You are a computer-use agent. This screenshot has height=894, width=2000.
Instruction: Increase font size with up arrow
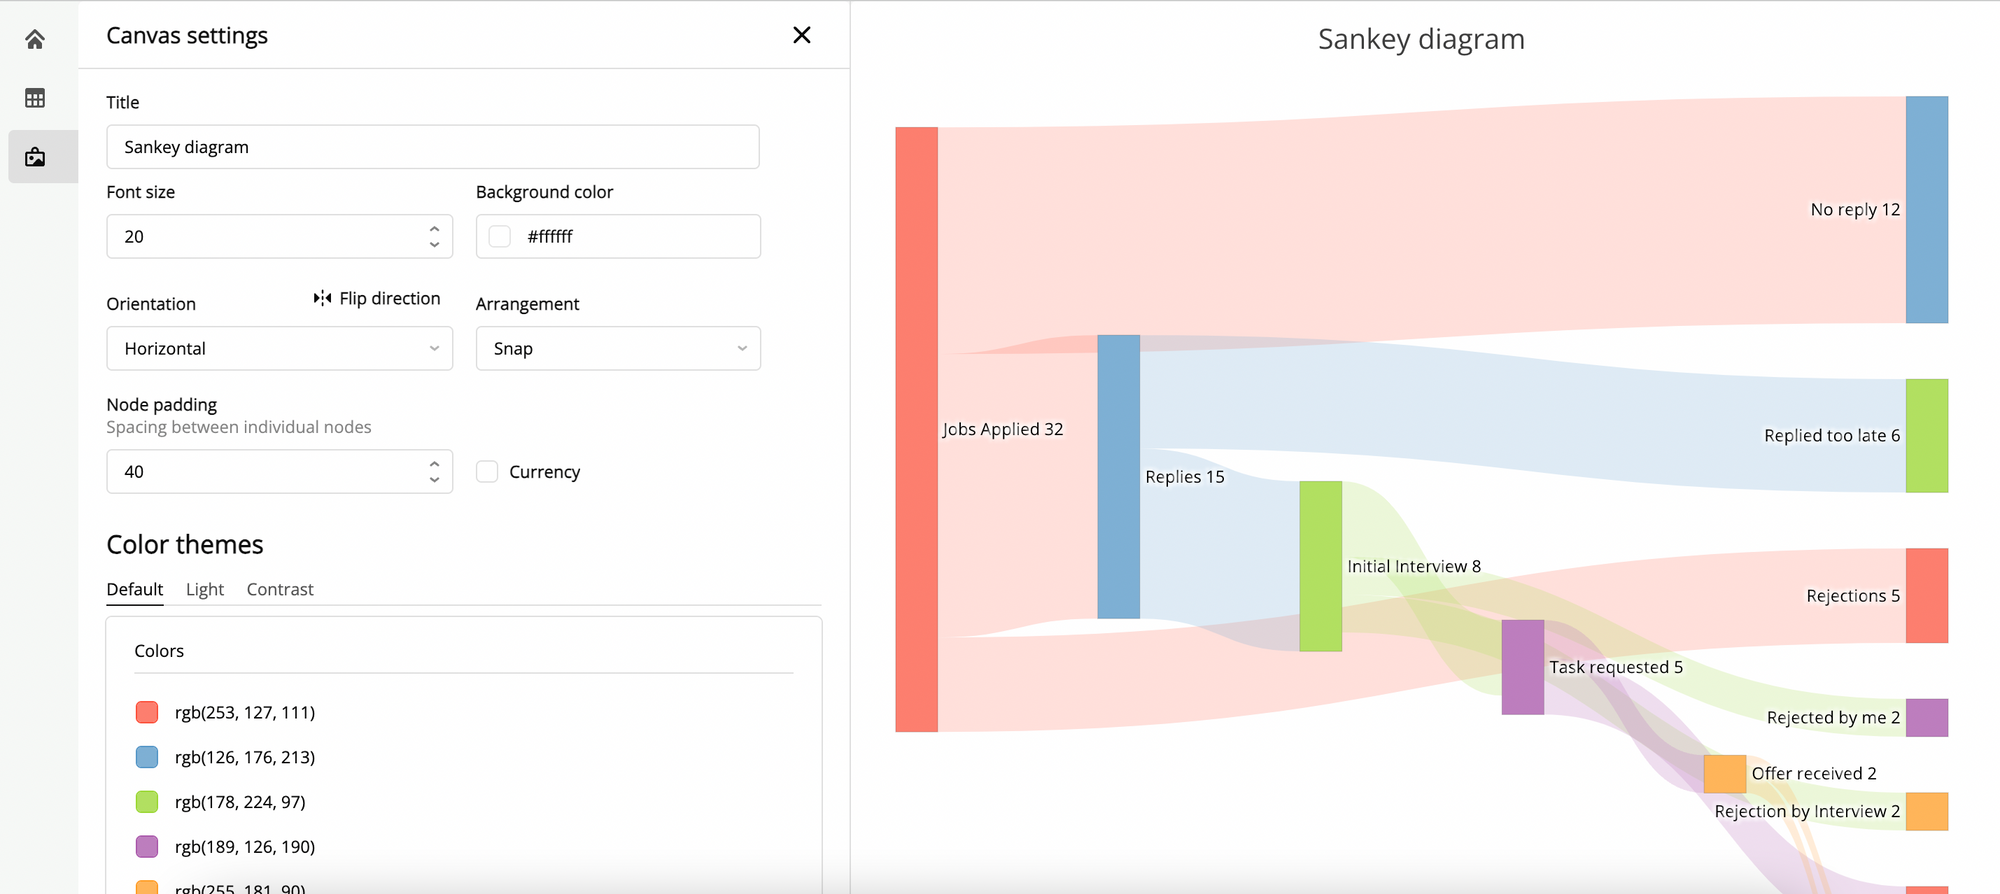[x=434, y=229]
